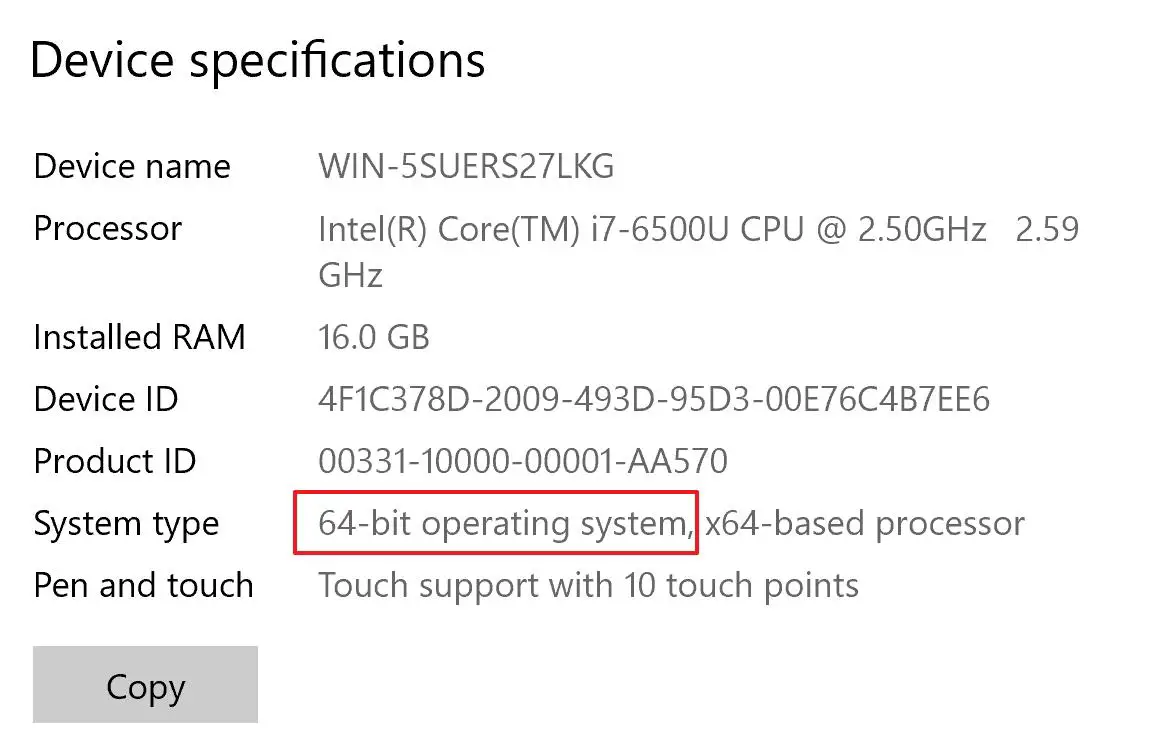The width and height of the screenshot is (1164, 749).
Task: Click the GHz text on second processor line
Action: tap(350, 275)
